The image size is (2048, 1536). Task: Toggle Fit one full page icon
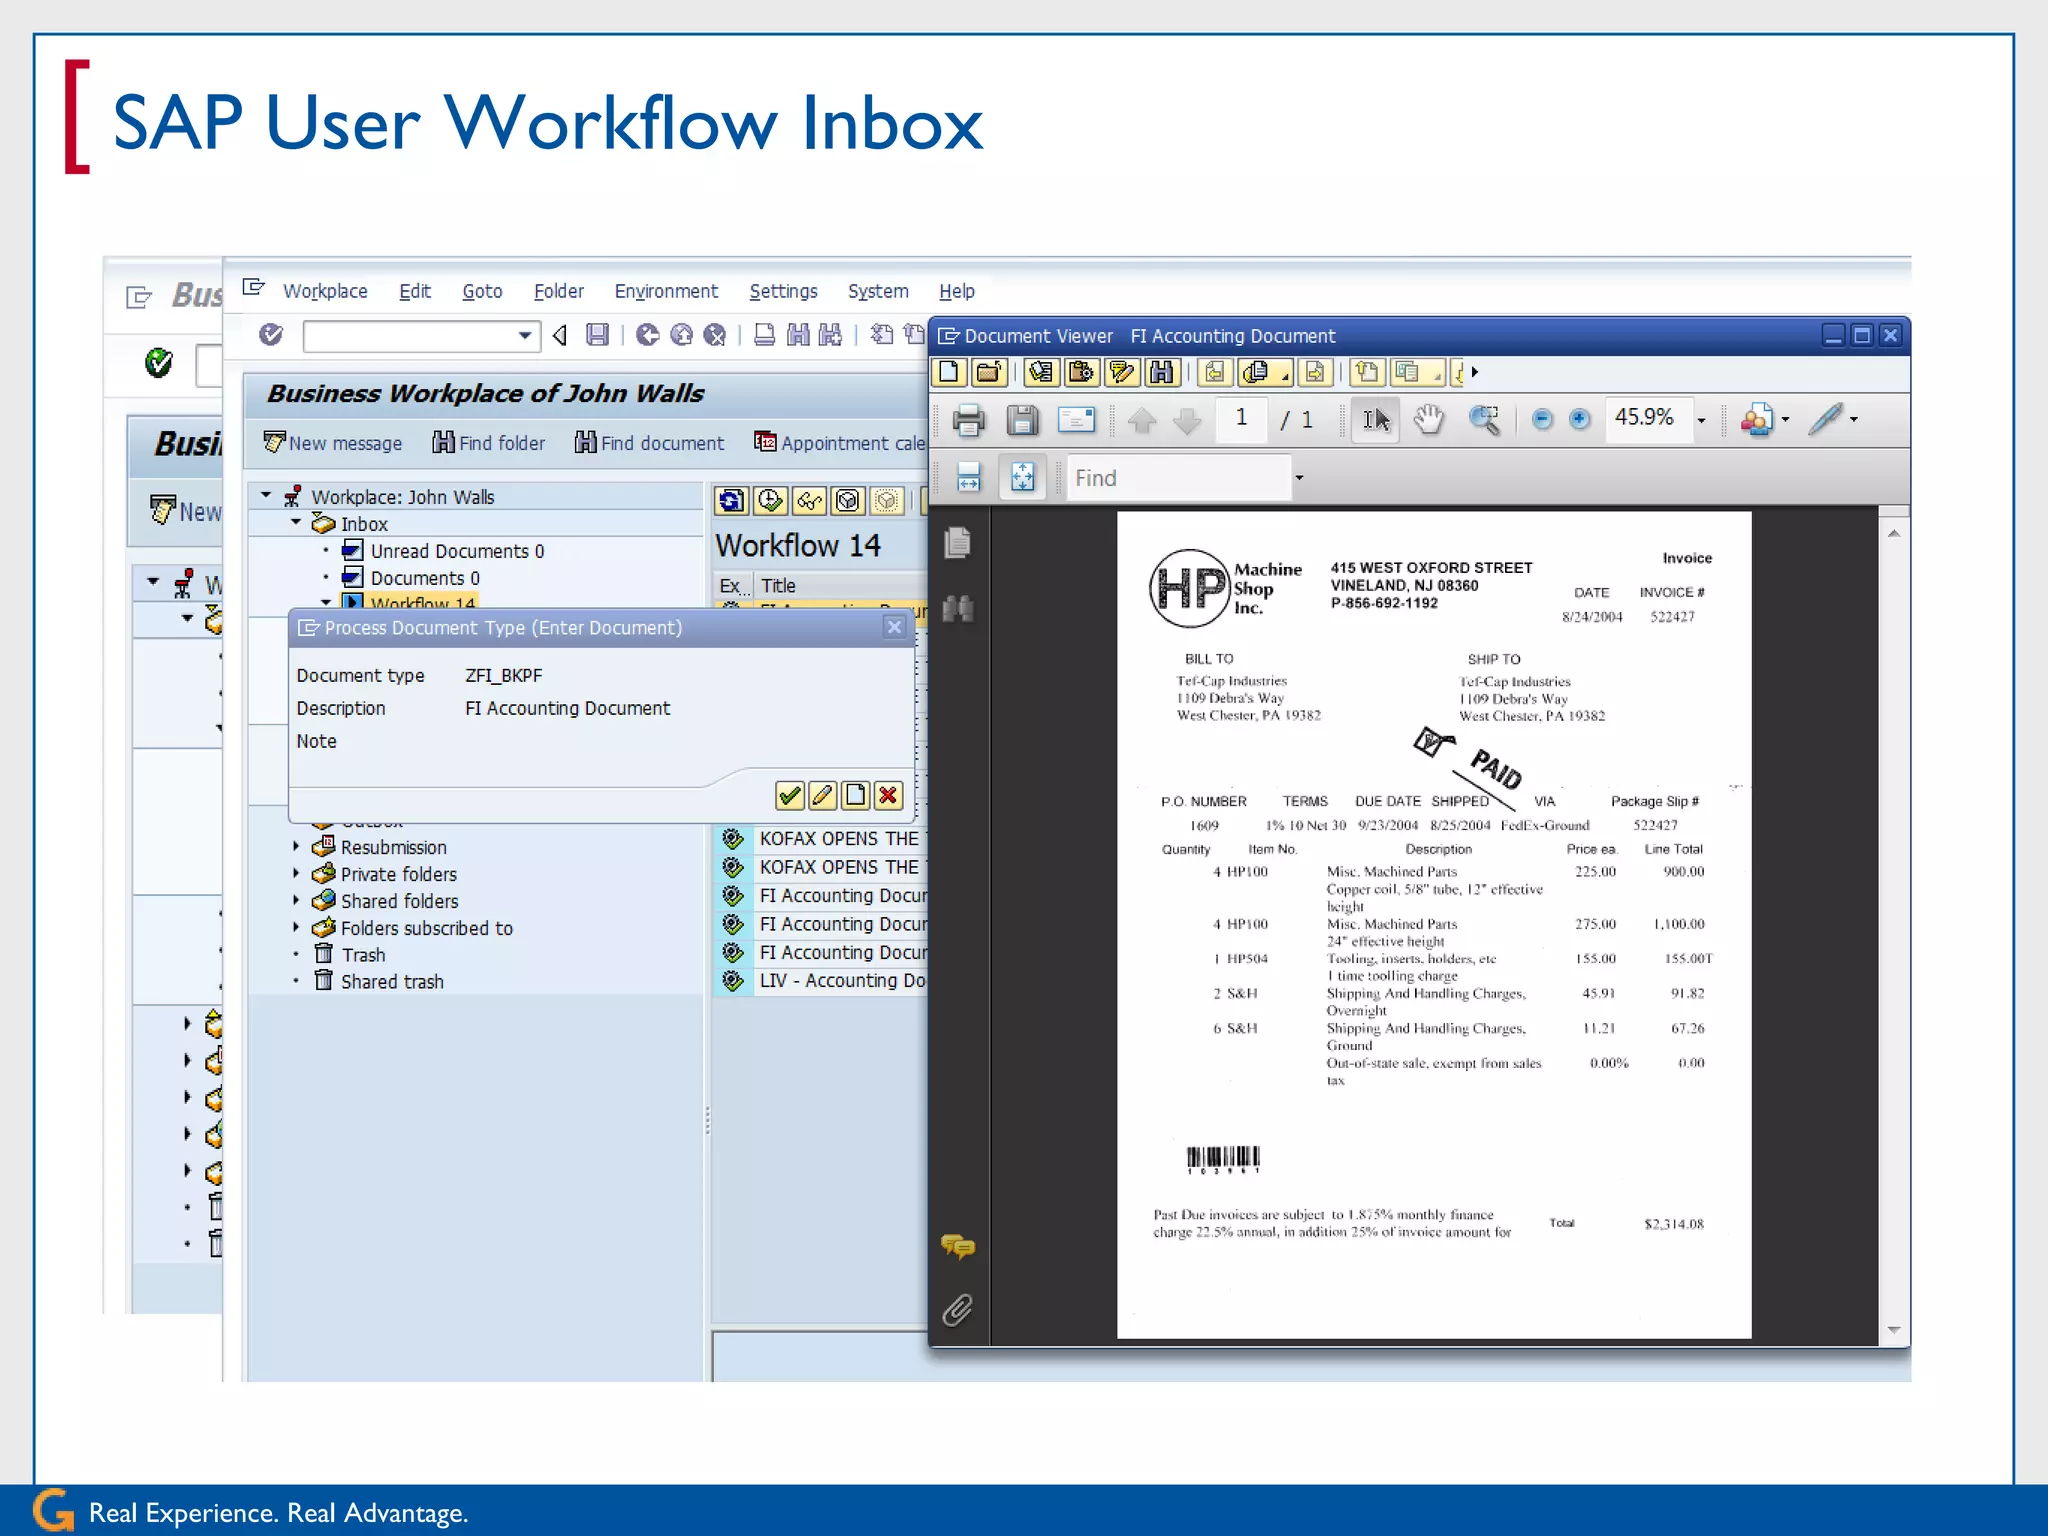coord(1022,478)
